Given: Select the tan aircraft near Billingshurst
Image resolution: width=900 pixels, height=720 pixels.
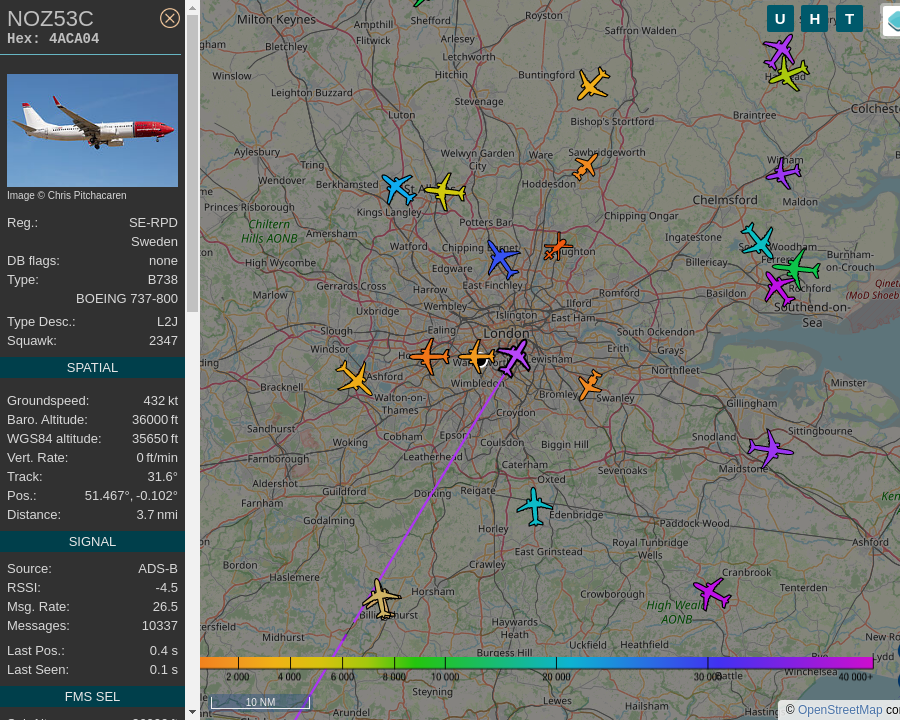Looking at the screenshot, I should pos(381,598).
